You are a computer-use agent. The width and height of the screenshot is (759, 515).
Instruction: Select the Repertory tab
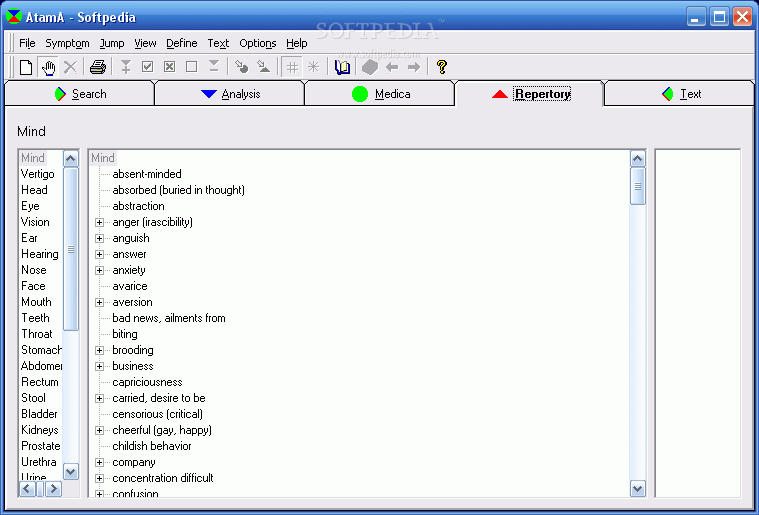click(x=530, y=93)
